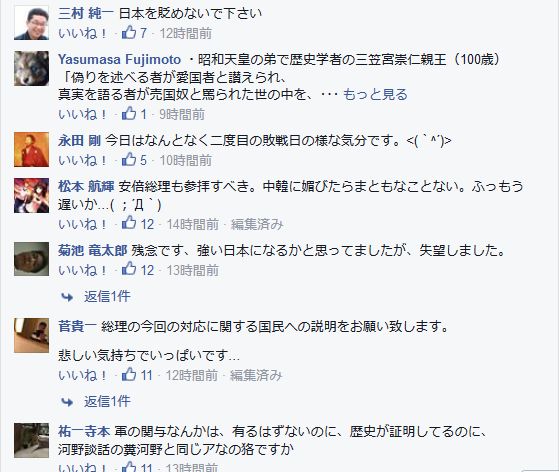The width and height of the screenshot is (559, 472).
Task: Like 三村 純一's comment via いいね！
Action: (x=83, y=33)
